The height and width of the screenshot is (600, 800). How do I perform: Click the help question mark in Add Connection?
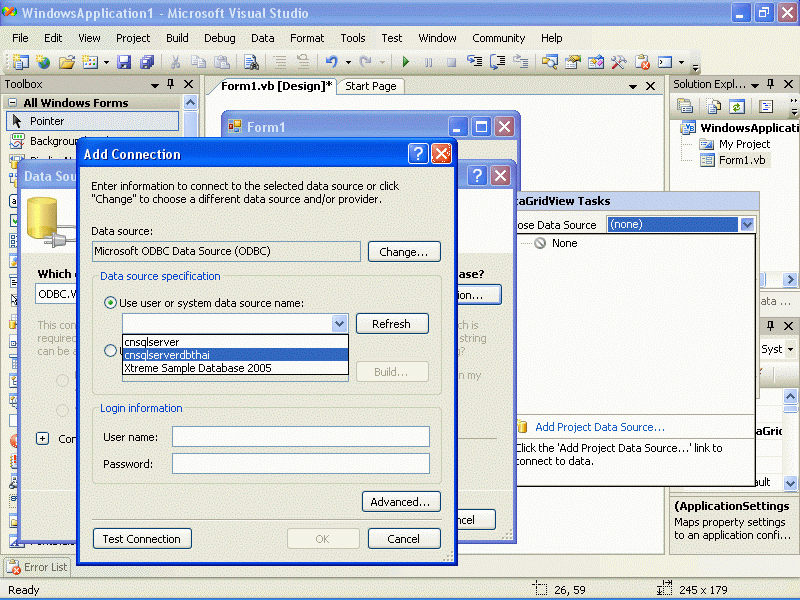click(x=418, y=153)
